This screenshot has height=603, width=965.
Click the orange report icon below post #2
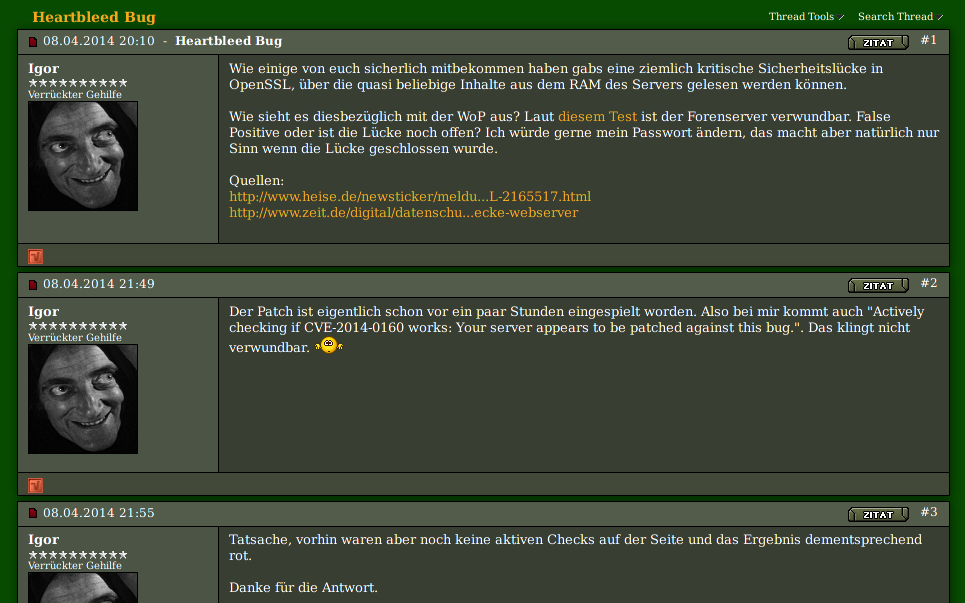coord(36,485)
